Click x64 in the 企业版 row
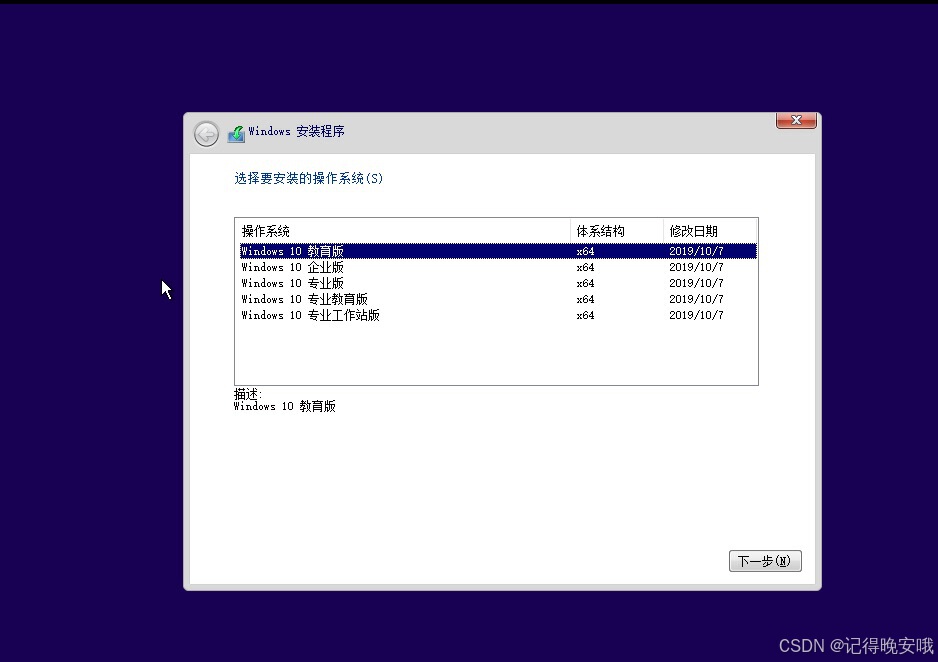The image size is (938, 662). click(585, 267)
